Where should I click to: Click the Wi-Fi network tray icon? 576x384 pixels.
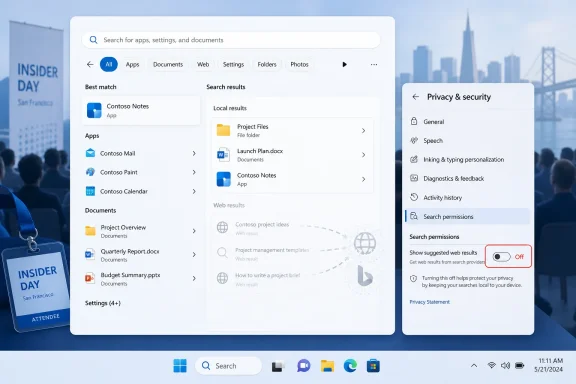click(x=492, y=365)
